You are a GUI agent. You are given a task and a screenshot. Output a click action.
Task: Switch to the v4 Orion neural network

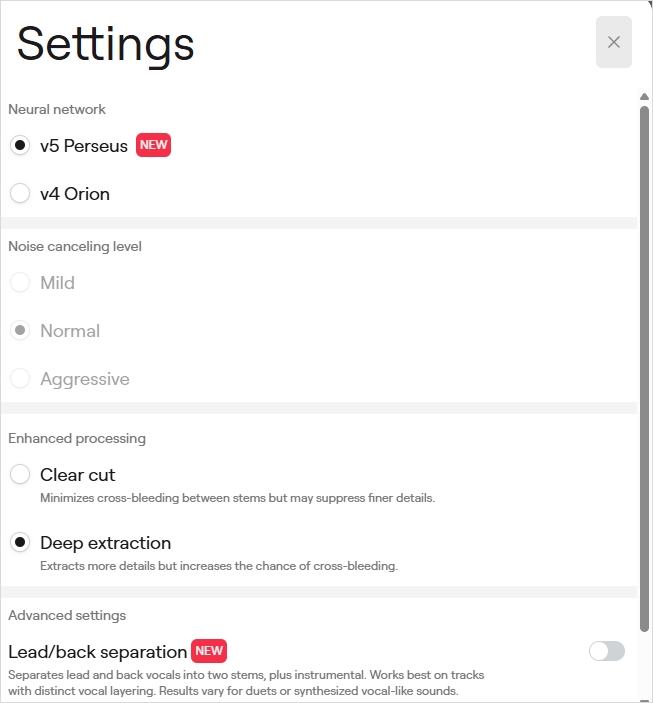(20, 194)
